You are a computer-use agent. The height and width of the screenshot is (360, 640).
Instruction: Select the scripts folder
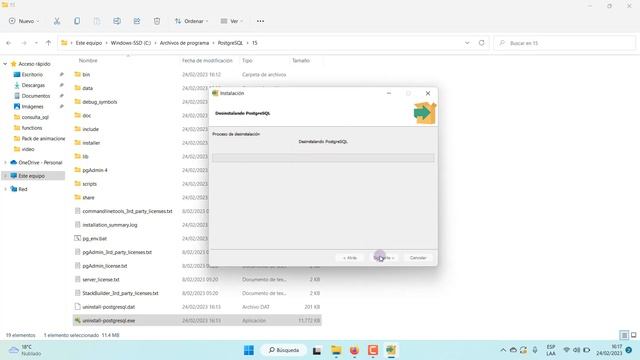(89, 184)
